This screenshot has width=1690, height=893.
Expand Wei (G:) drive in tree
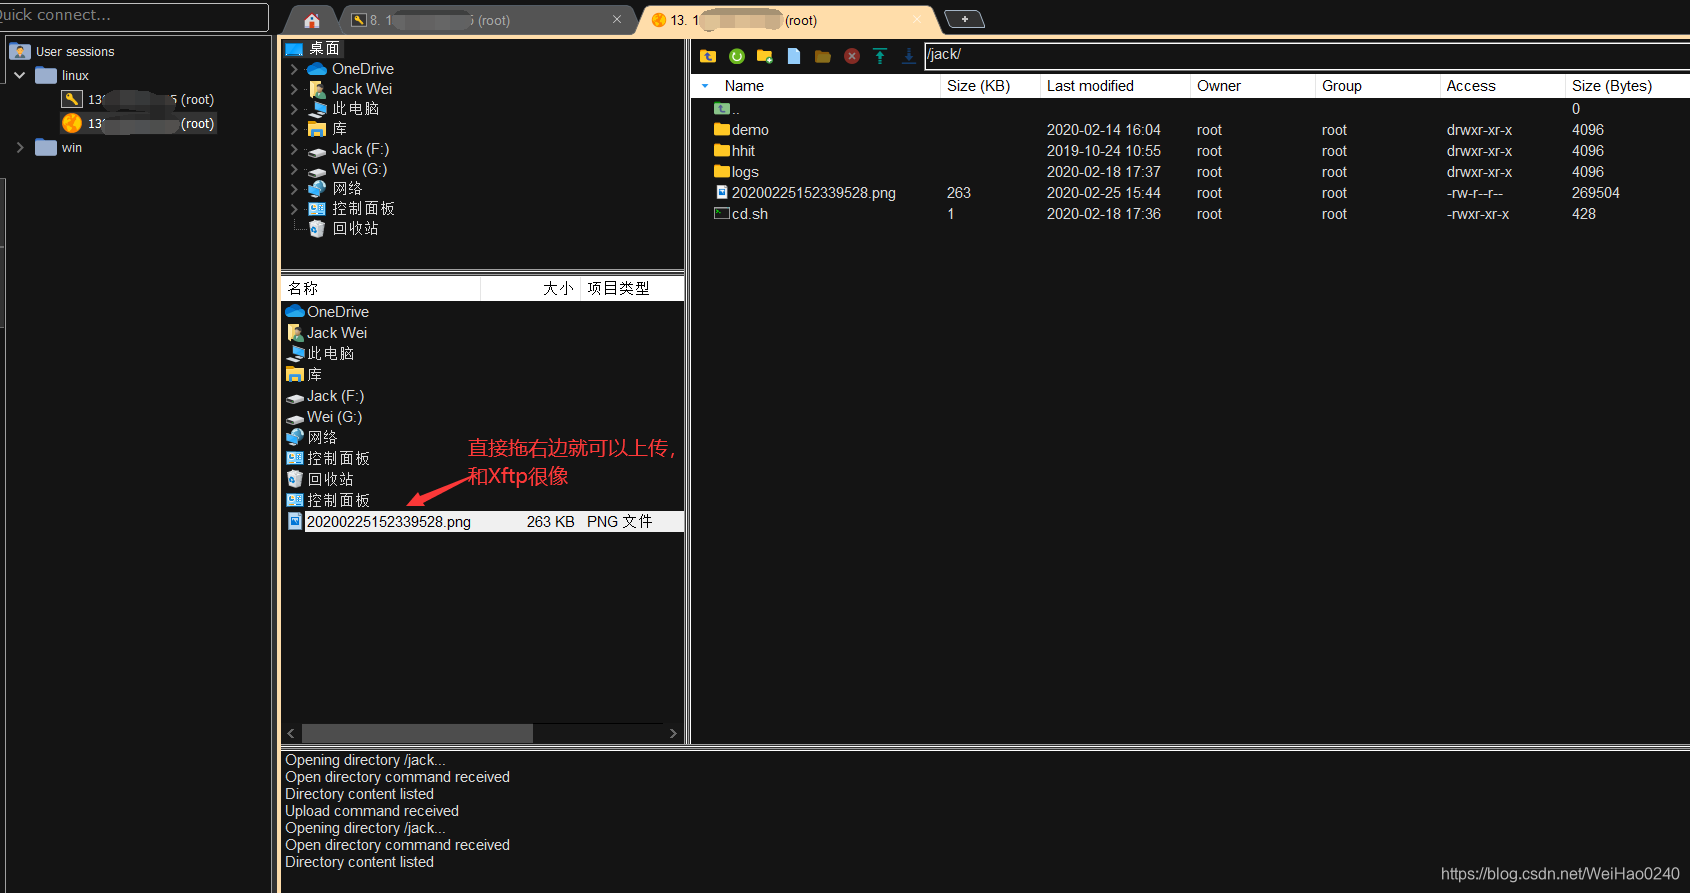[294, 169]
